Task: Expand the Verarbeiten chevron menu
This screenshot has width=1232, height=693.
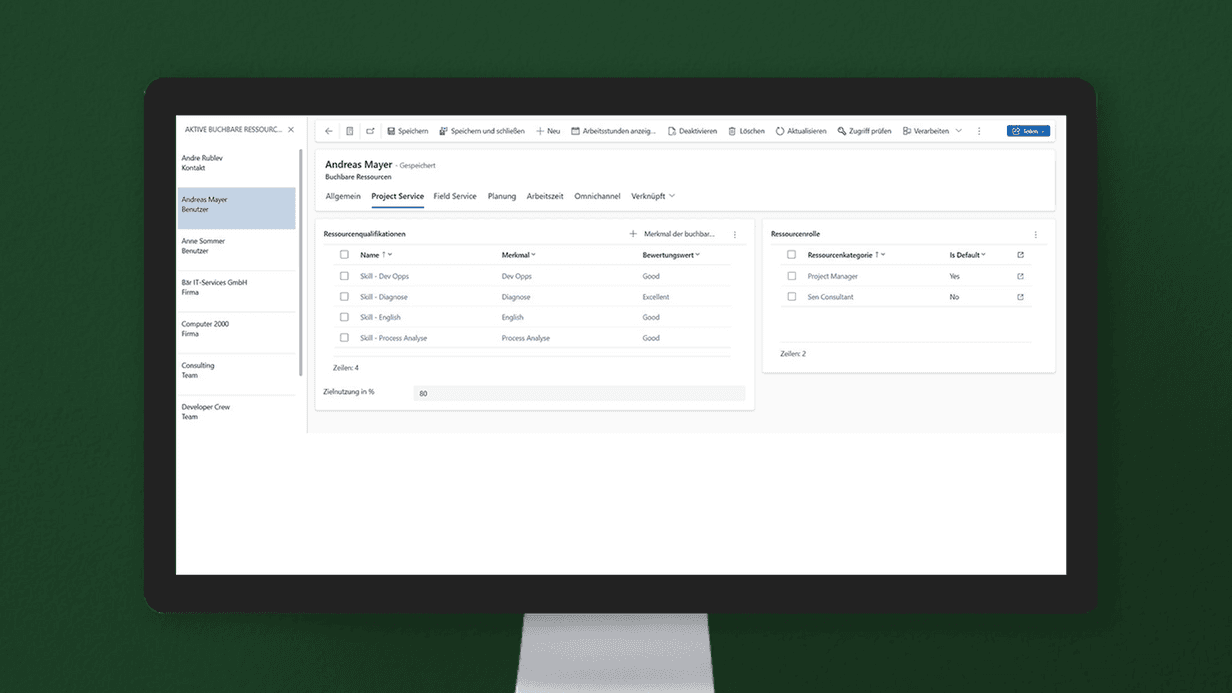Action: (958, 131)
